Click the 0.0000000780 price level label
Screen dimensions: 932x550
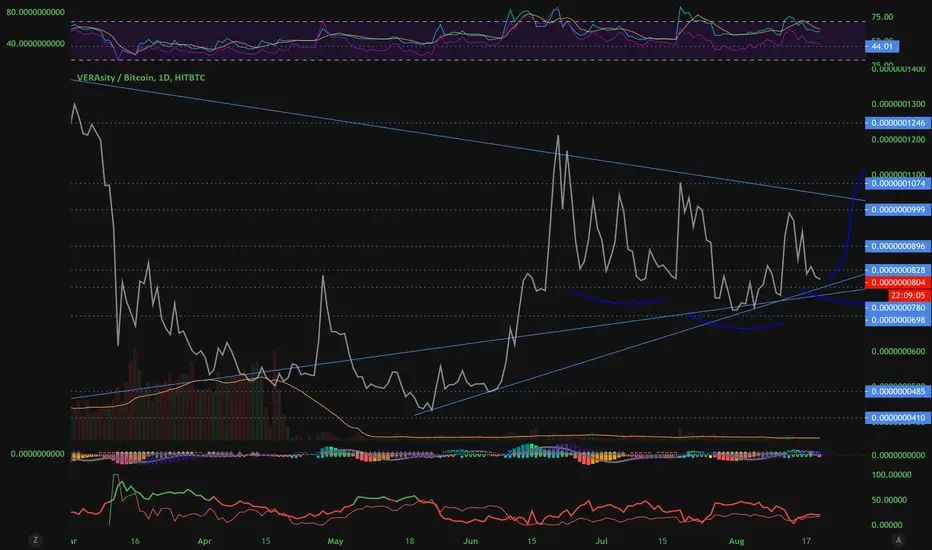click(x=898, y=308)
